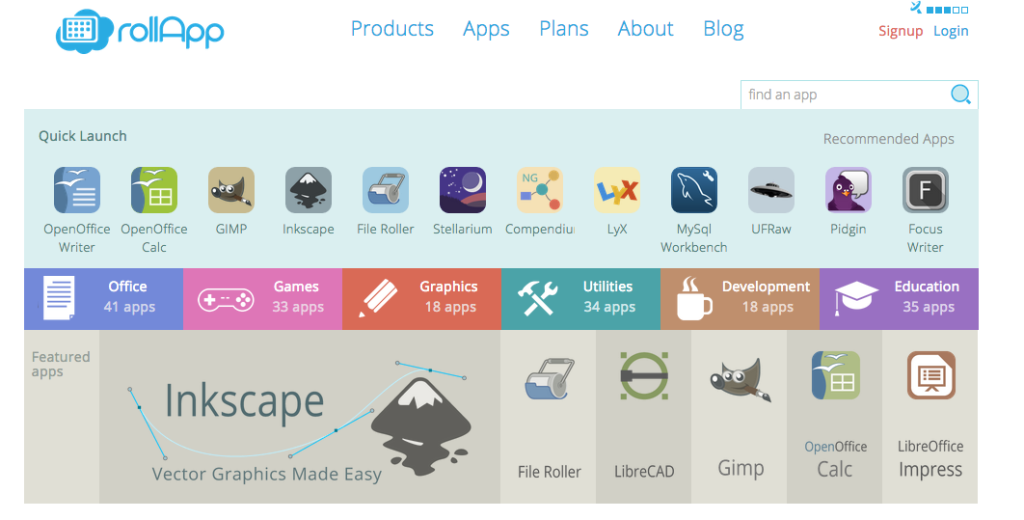Launch the LyX app icon

click(x=616, y=190)
